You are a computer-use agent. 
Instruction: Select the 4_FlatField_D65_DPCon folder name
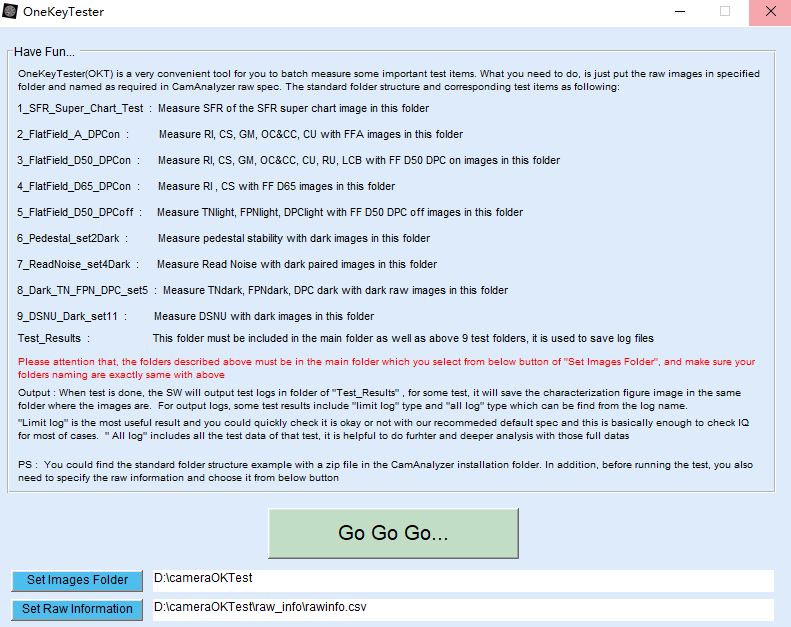pos(74,187)
